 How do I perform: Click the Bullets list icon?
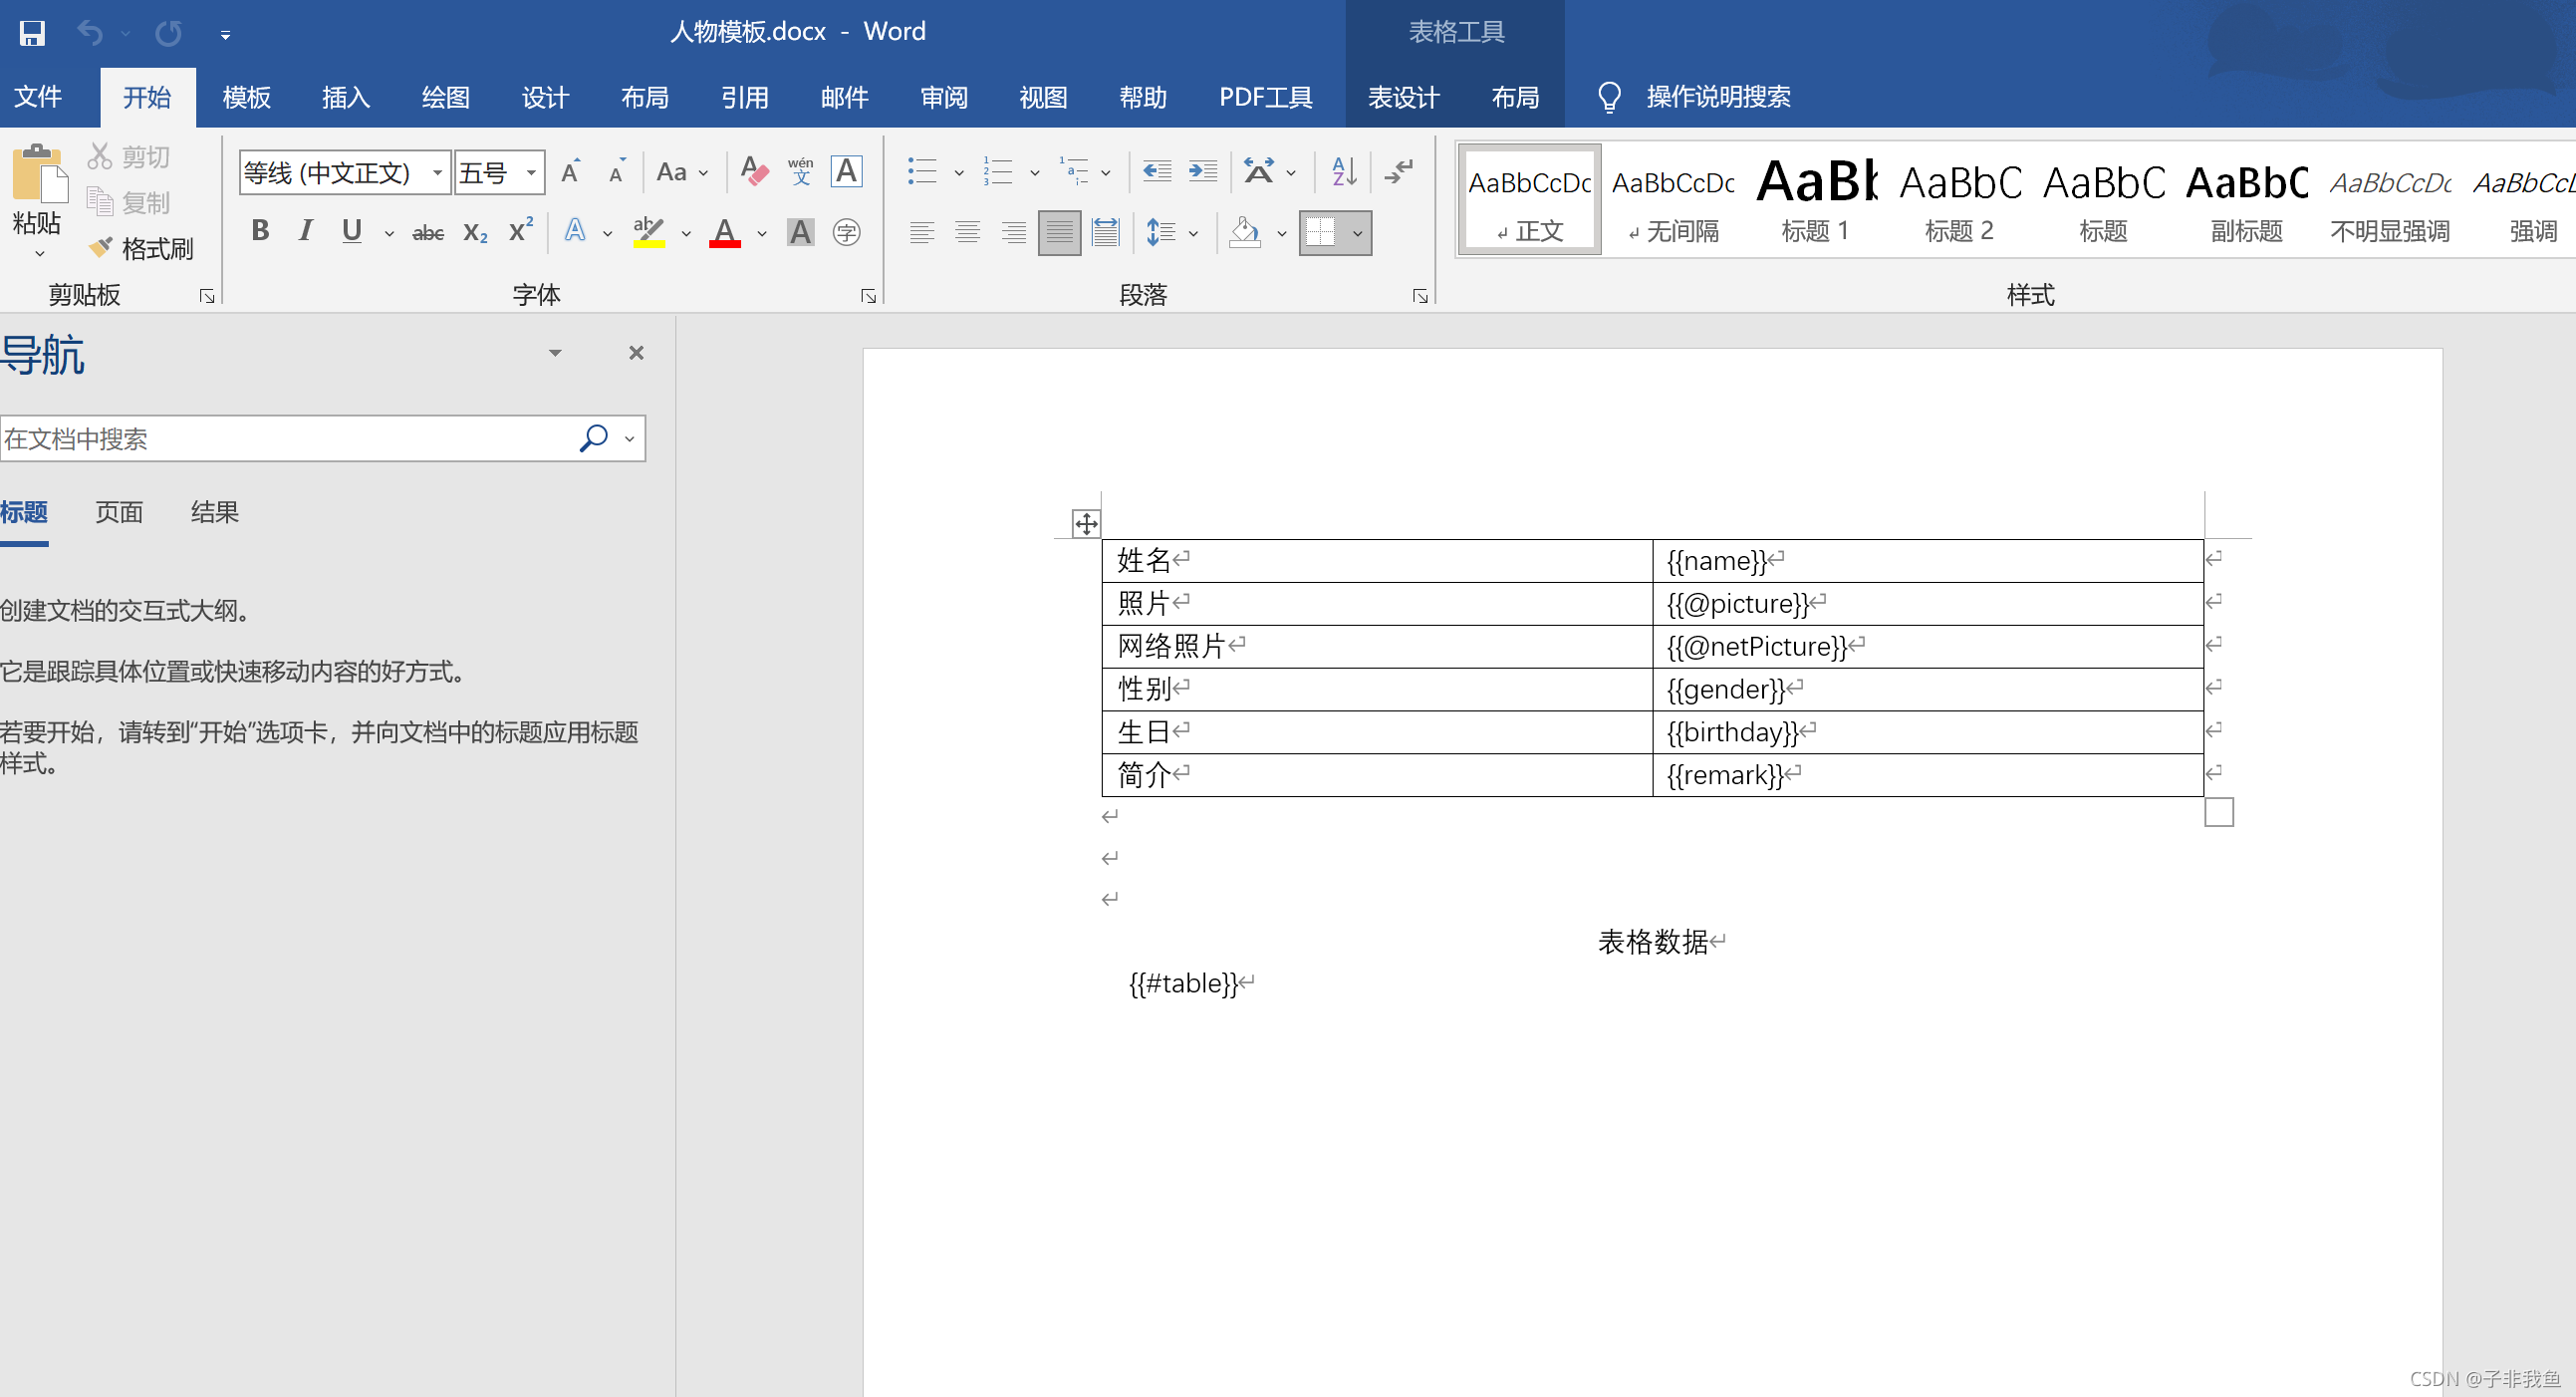click(921, 172)
